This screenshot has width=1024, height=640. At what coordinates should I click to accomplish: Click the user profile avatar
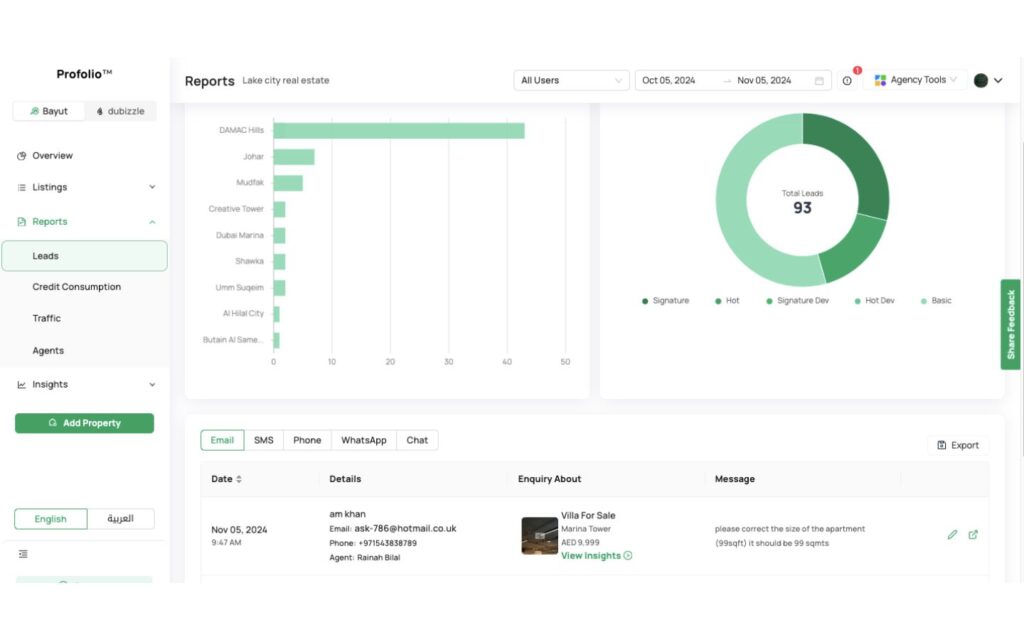[x=980, y=80]
